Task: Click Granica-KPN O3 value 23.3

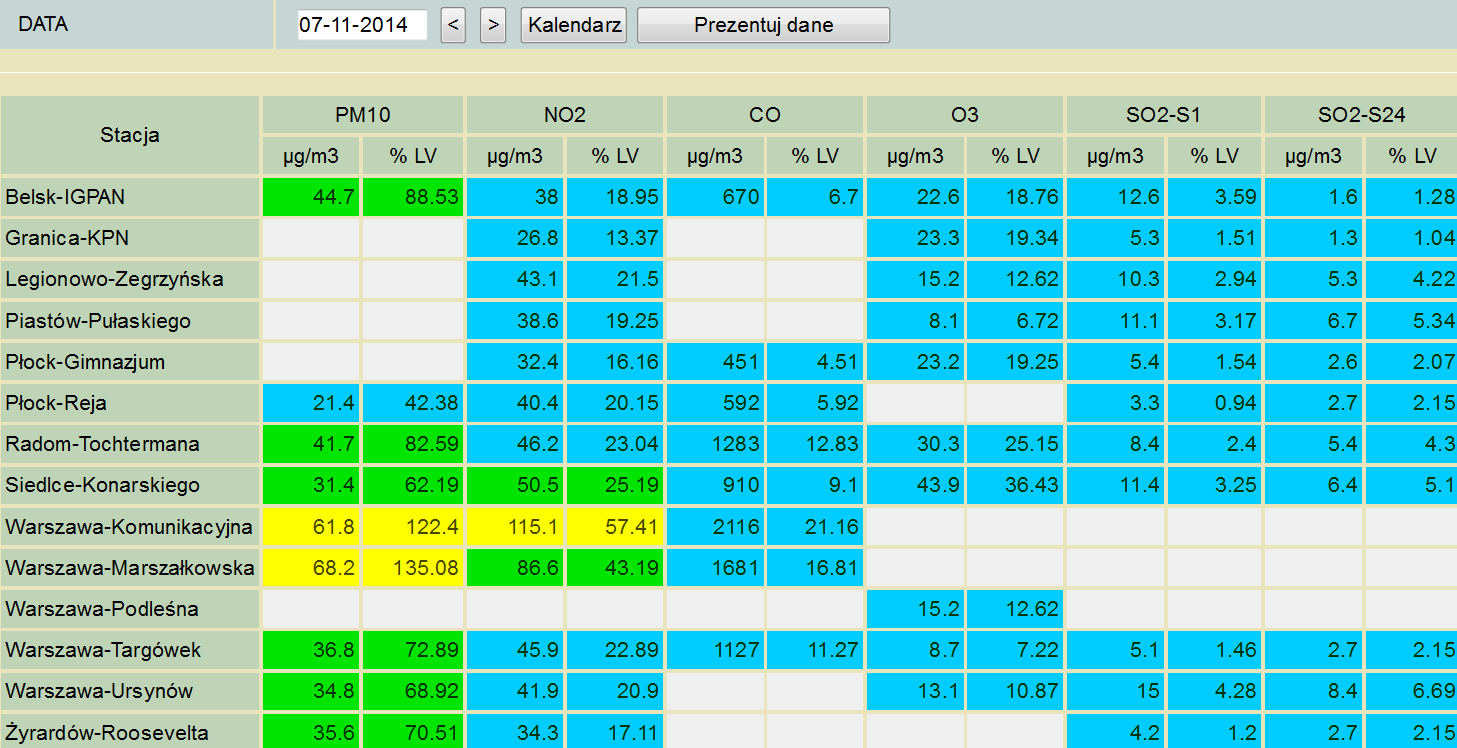Action: [915, 238]
